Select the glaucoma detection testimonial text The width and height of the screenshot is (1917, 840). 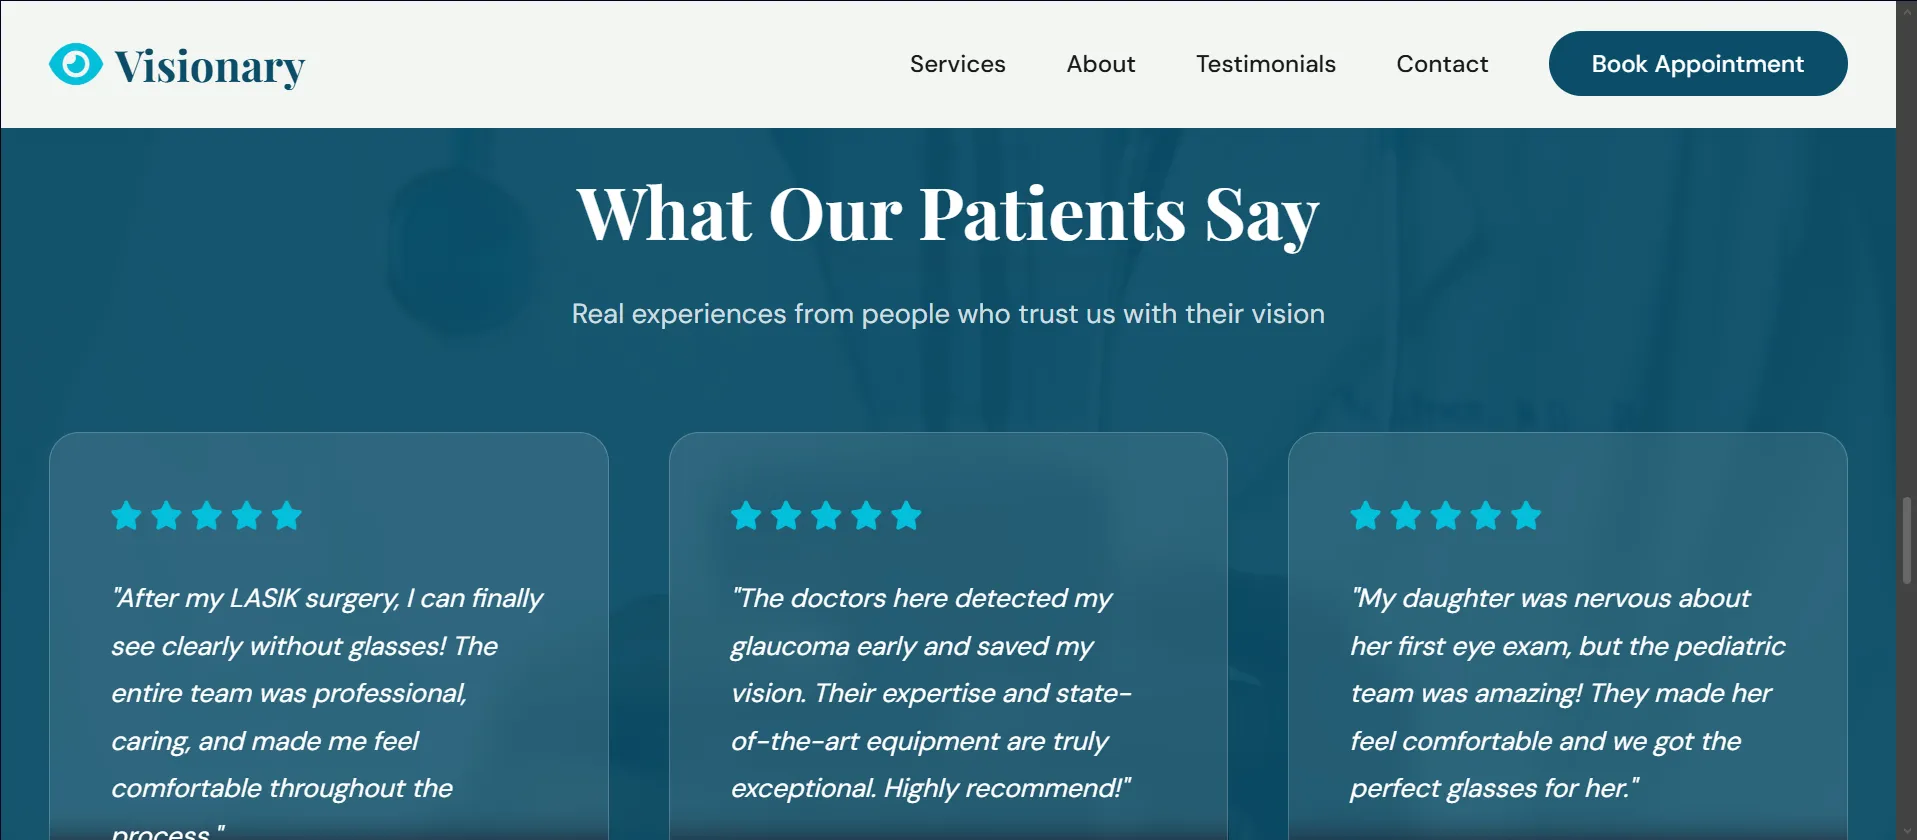(x=930, y=693)
